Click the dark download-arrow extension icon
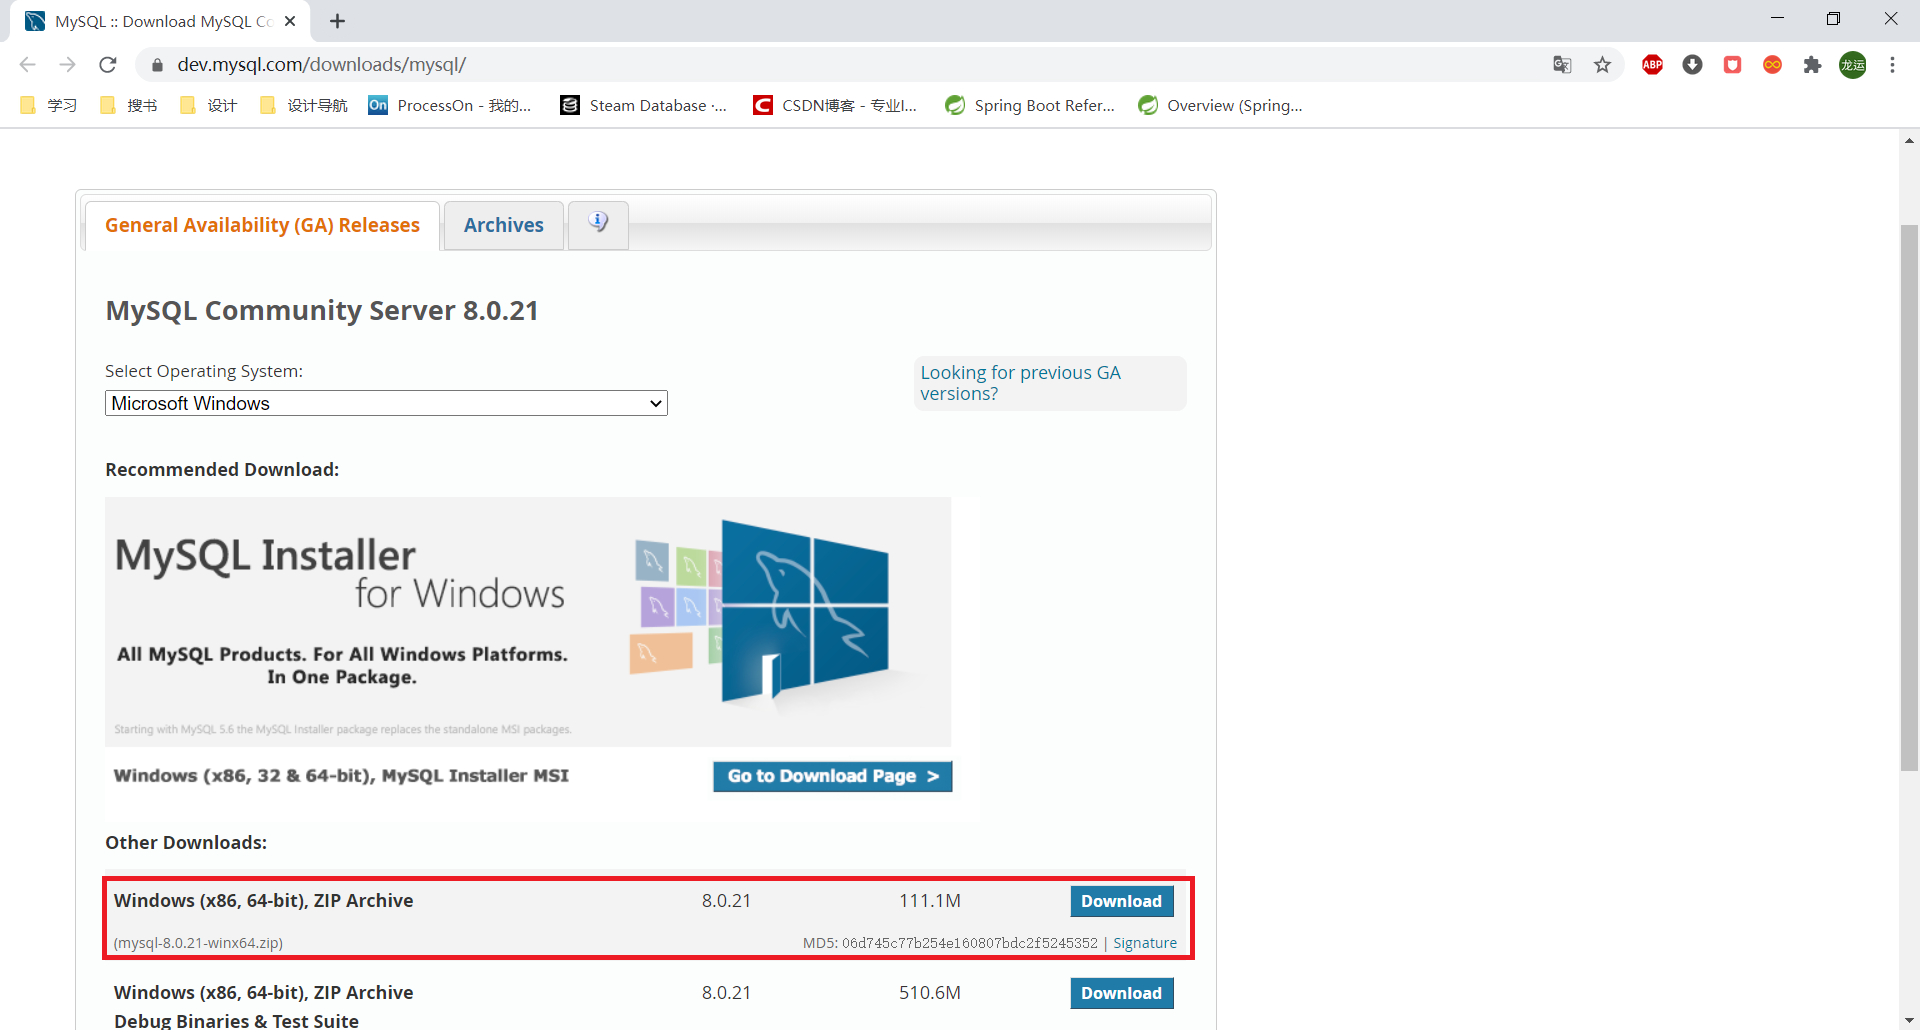 [1692, 65]
